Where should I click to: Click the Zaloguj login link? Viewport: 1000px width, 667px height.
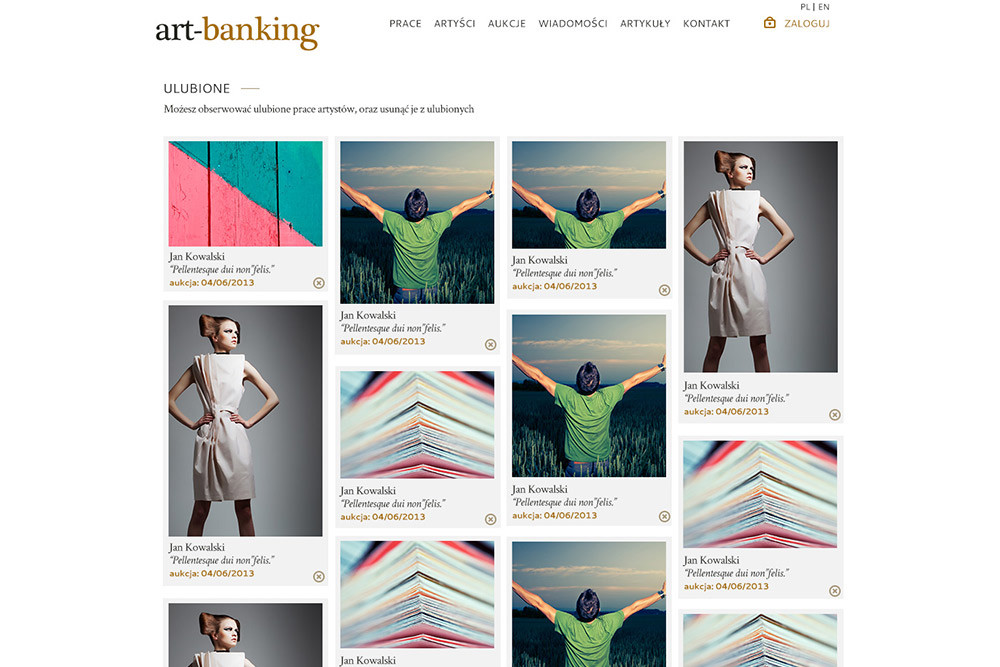[x=807, y=24]
